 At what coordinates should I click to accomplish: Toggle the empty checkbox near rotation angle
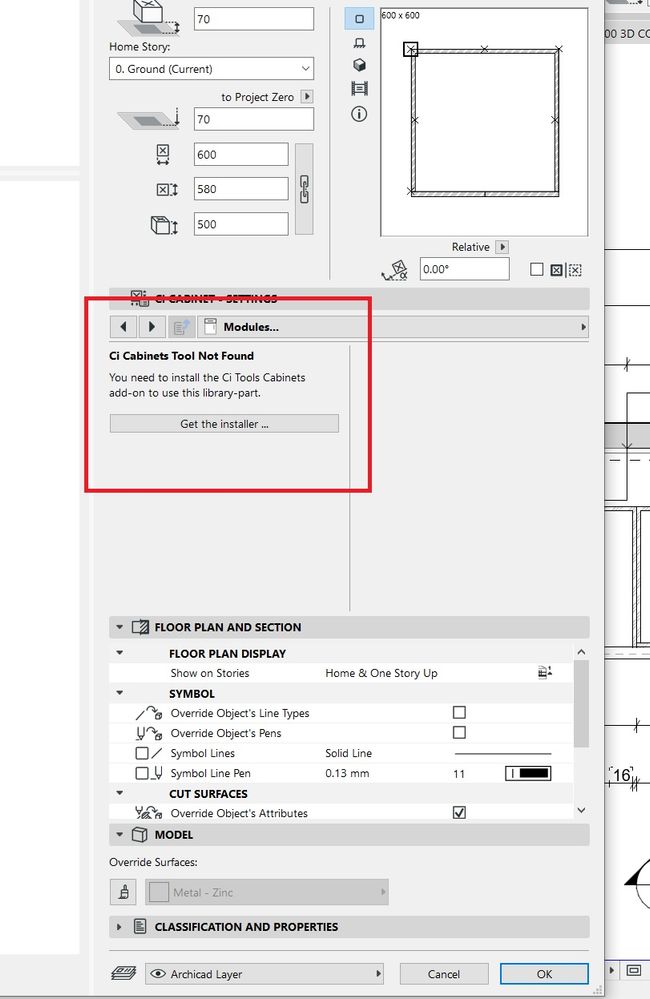[x=537, y=270]
